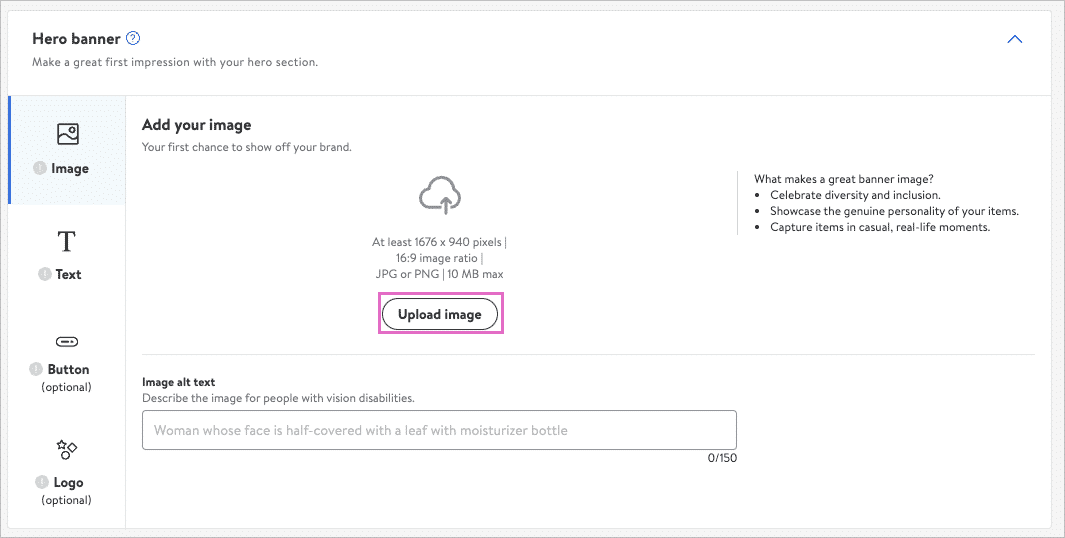1065x538 pixels.
Task: Select the Button (optional) tab label
Action: click(68, 370)
